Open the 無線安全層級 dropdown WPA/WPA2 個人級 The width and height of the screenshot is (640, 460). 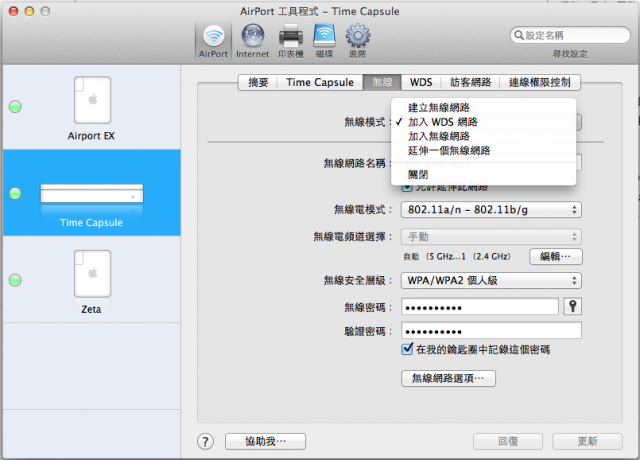coord(491,280)
